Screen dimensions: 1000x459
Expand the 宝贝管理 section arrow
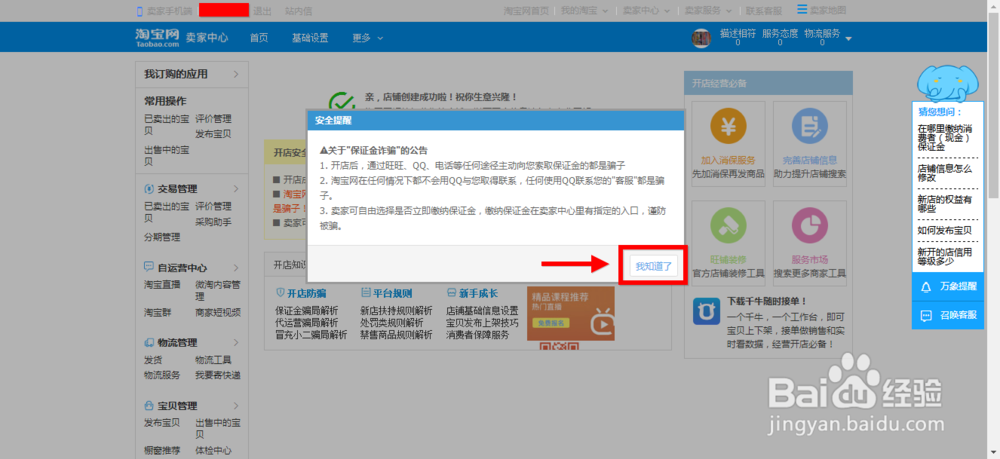pos(236,405)
